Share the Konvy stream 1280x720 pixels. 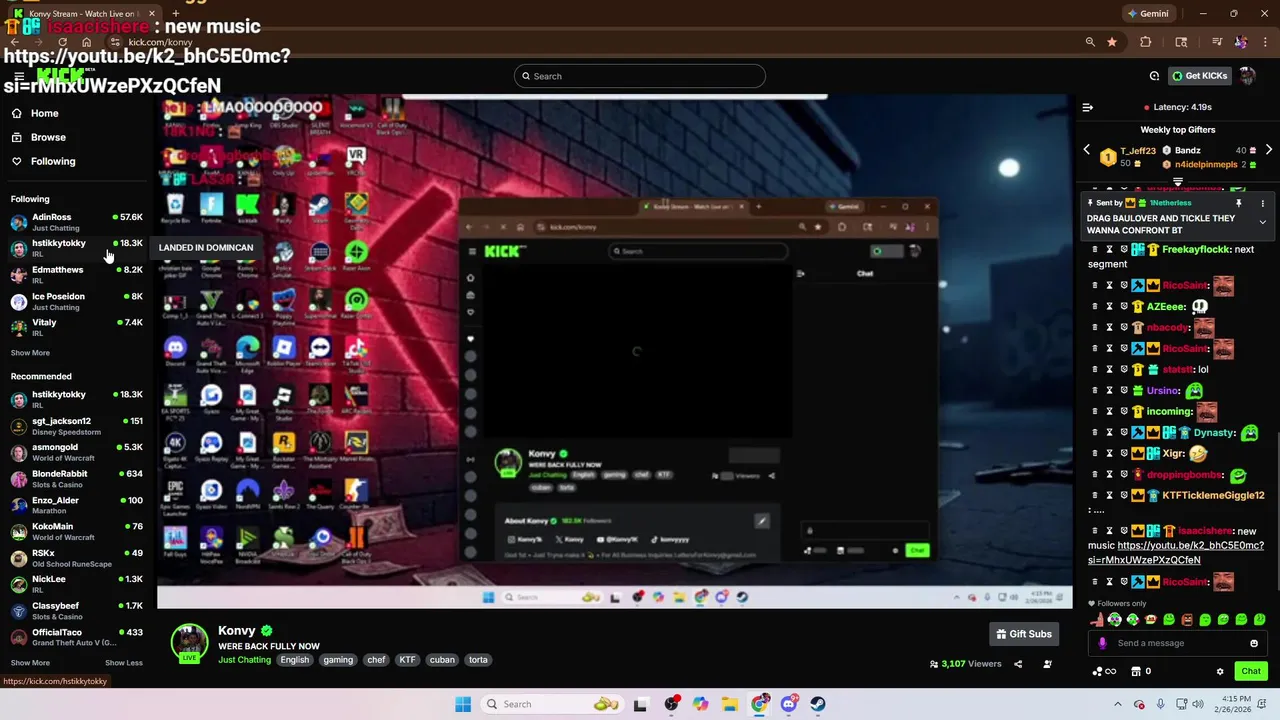pyautogui.click(x=1018, y=664)
